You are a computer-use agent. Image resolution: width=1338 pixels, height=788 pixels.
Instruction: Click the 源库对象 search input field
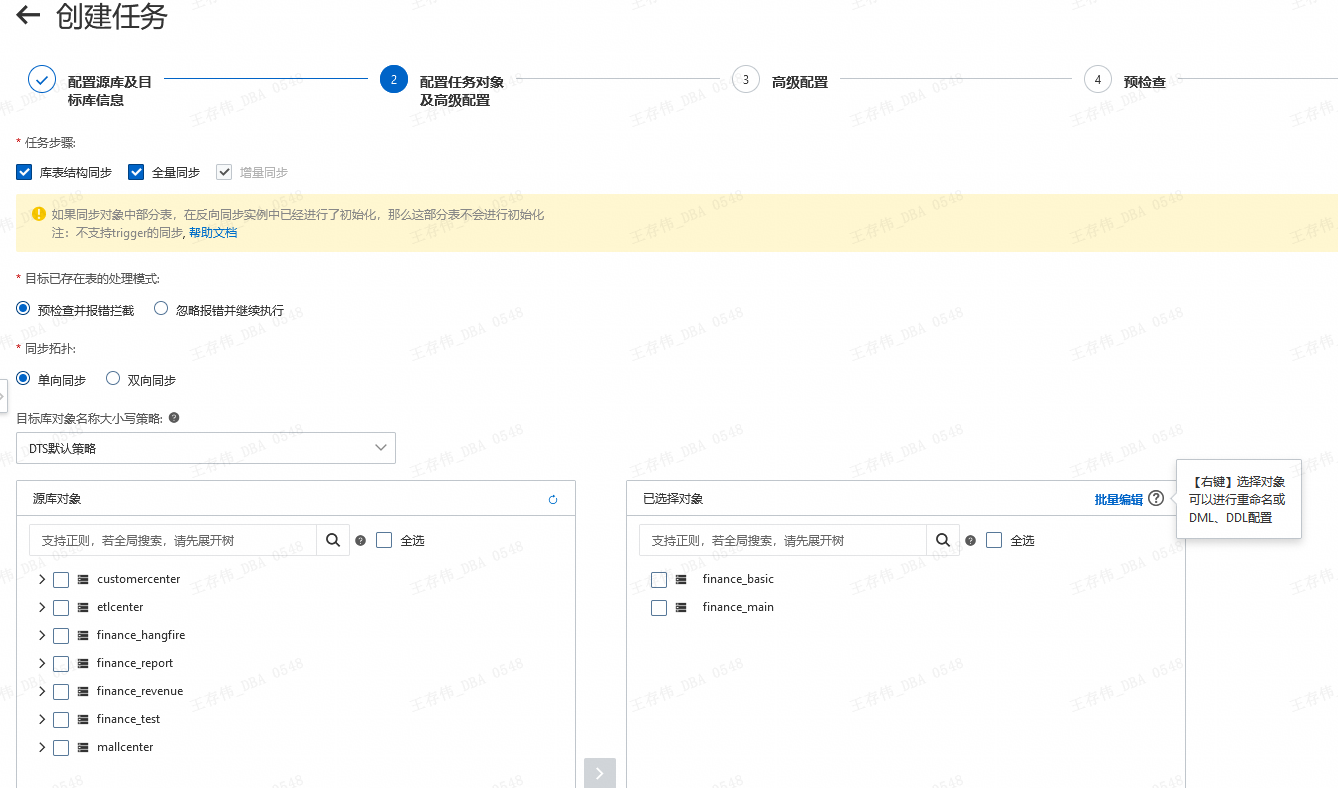(173, 540)
